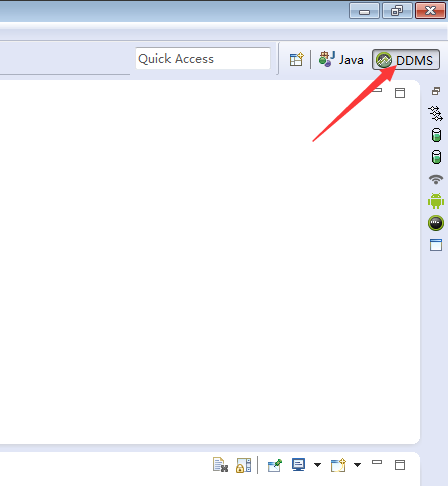Focus the Quick Access search field
The width and height of the screenshot is (448, 486).
[x=203, y=59]
